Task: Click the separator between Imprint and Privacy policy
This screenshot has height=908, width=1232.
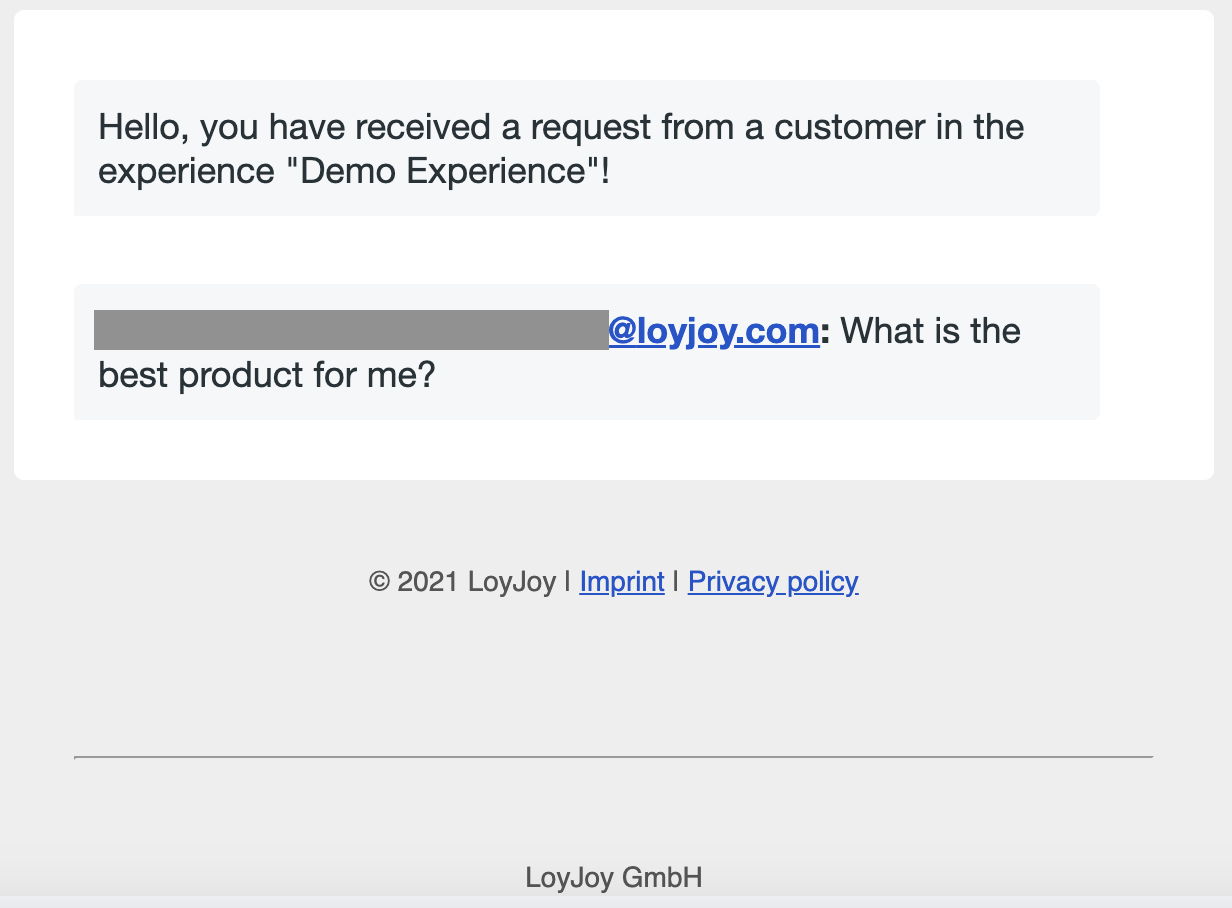Action: point(677,582)
